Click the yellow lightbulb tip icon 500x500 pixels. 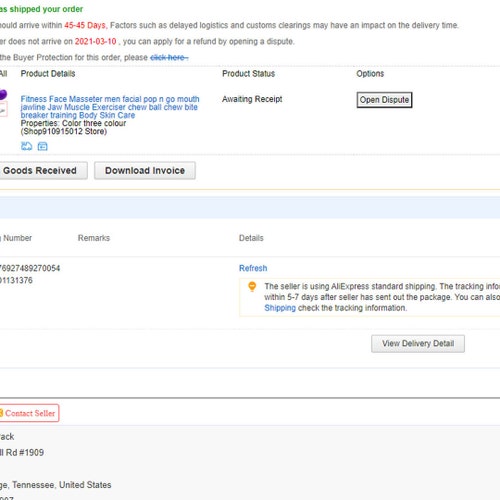point(252,286)
